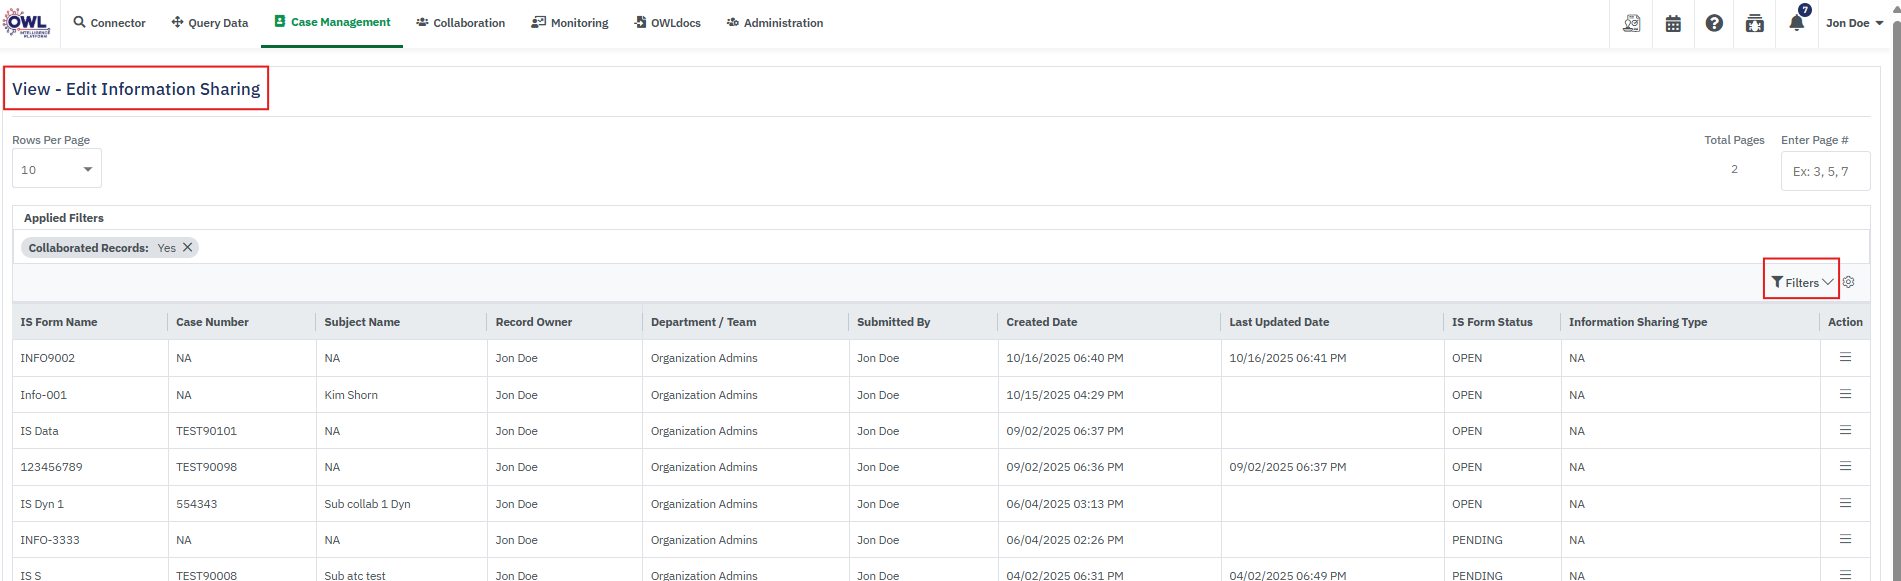
Task: Remove the Collaborated Records filter chip
Action: 187,247
